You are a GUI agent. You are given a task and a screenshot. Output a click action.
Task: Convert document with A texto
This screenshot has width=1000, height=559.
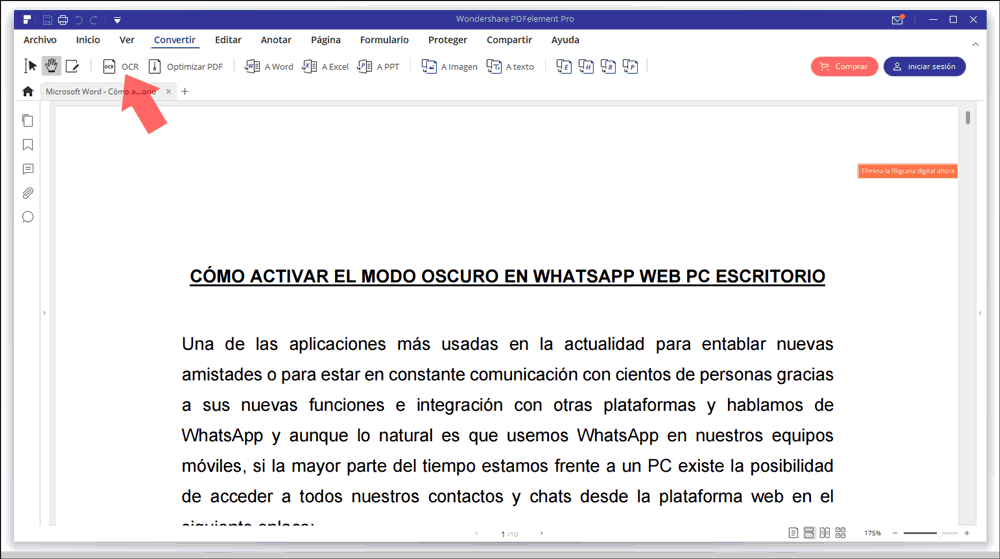(510, 66)
